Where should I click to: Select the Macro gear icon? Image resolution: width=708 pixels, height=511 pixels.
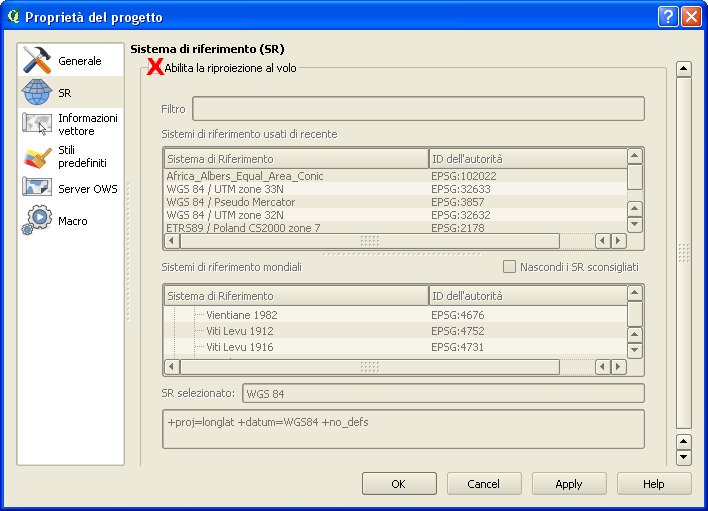[37, 220]
